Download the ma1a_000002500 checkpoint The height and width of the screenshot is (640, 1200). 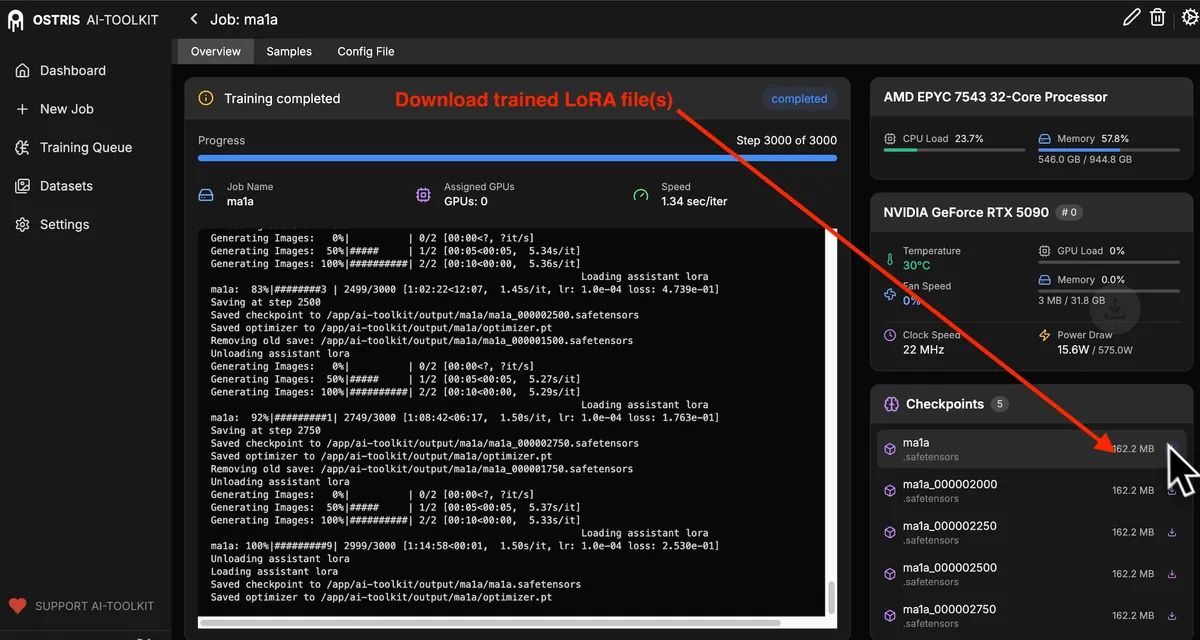[1172, 574]
